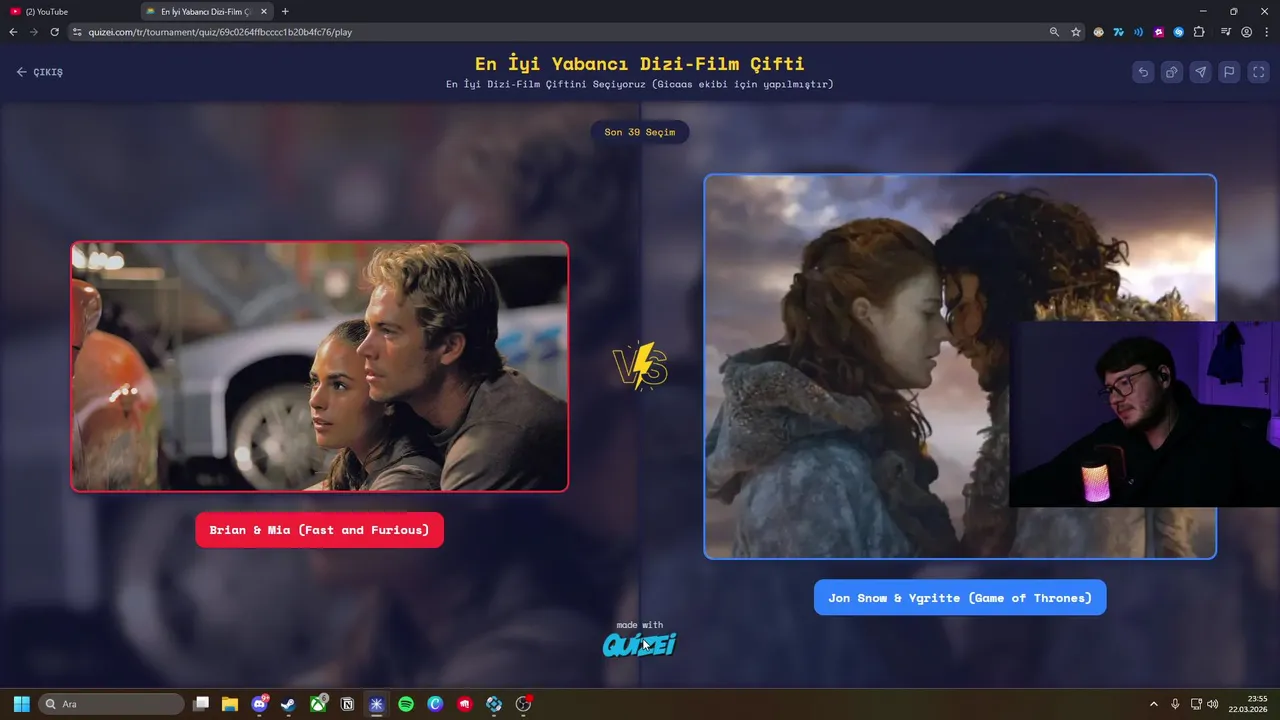The width and height of the screenshot is (1280, 720).
Task: Click the 'En İyi Yabancı Dizi-Film Çifti' title
Action: [x=640, y=64]
